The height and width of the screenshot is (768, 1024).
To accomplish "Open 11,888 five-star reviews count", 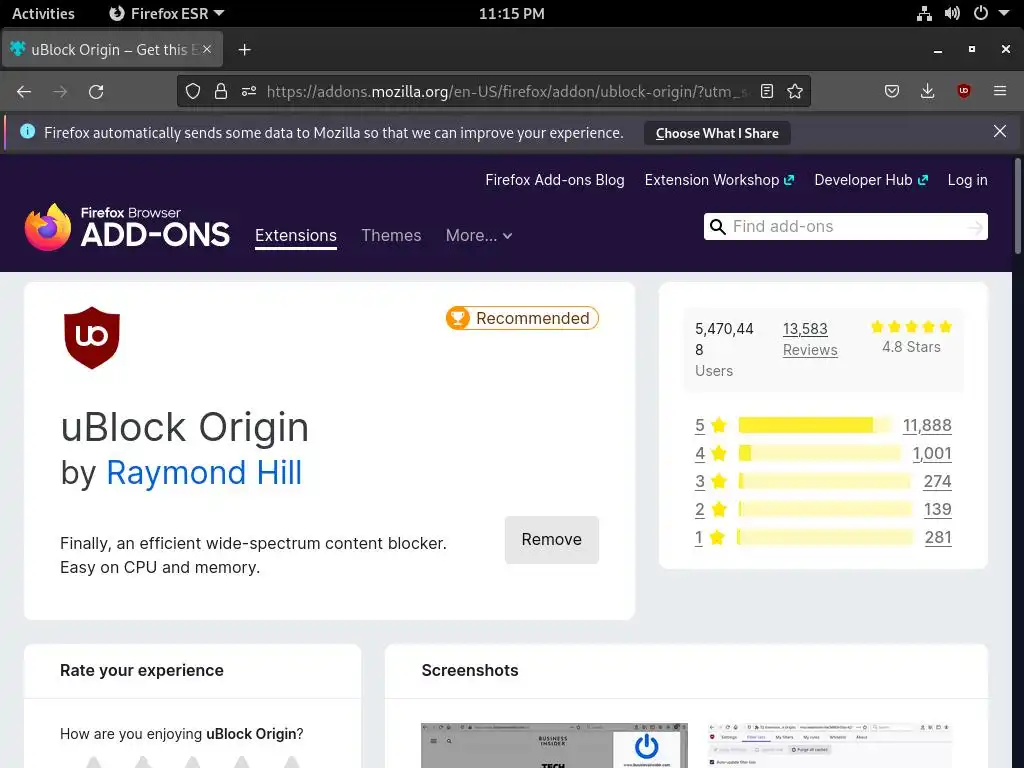I will tap(927, 425).
